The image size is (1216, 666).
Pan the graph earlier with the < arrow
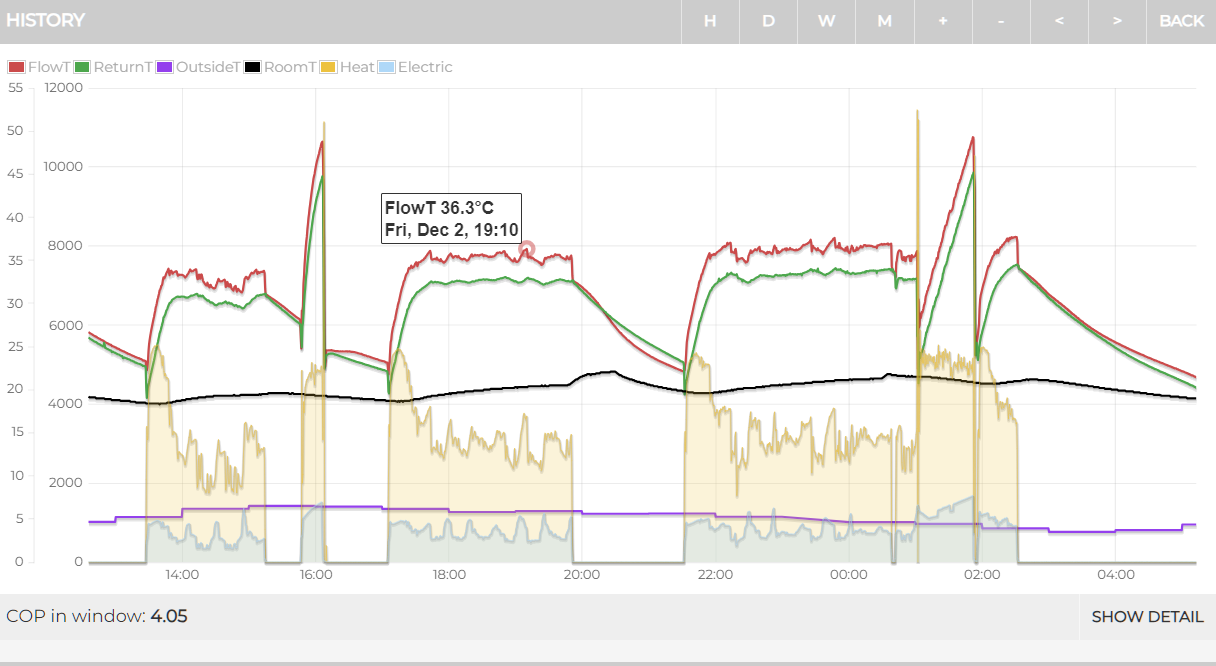pyautogui.click(x=1058, y=21)
